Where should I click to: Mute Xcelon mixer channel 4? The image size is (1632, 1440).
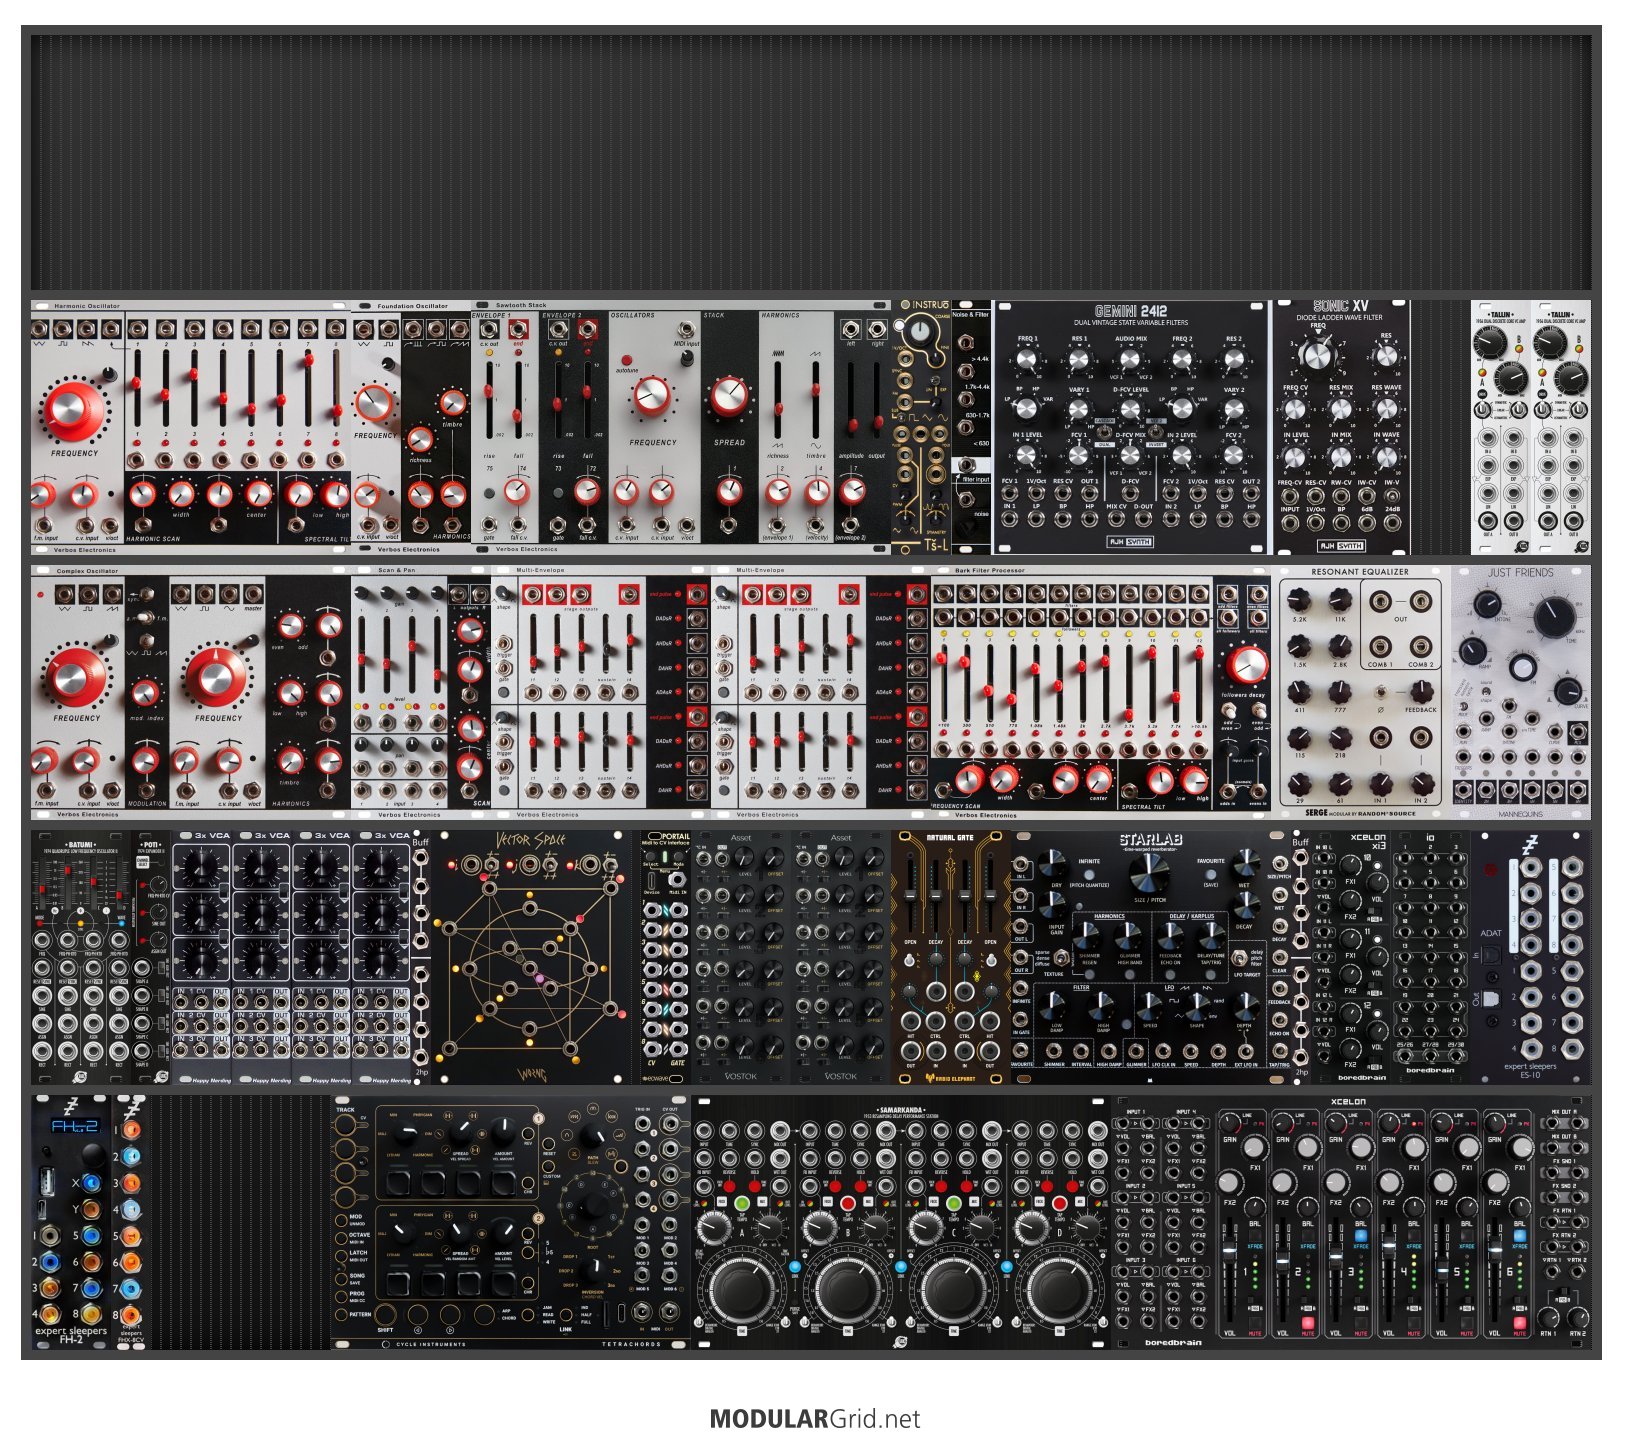(1414, 1323)
